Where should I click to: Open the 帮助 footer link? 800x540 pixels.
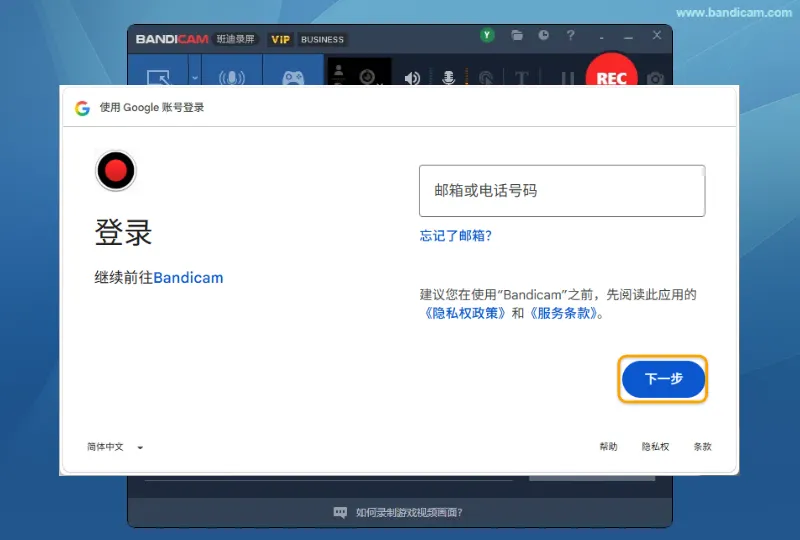coord(608,447)
